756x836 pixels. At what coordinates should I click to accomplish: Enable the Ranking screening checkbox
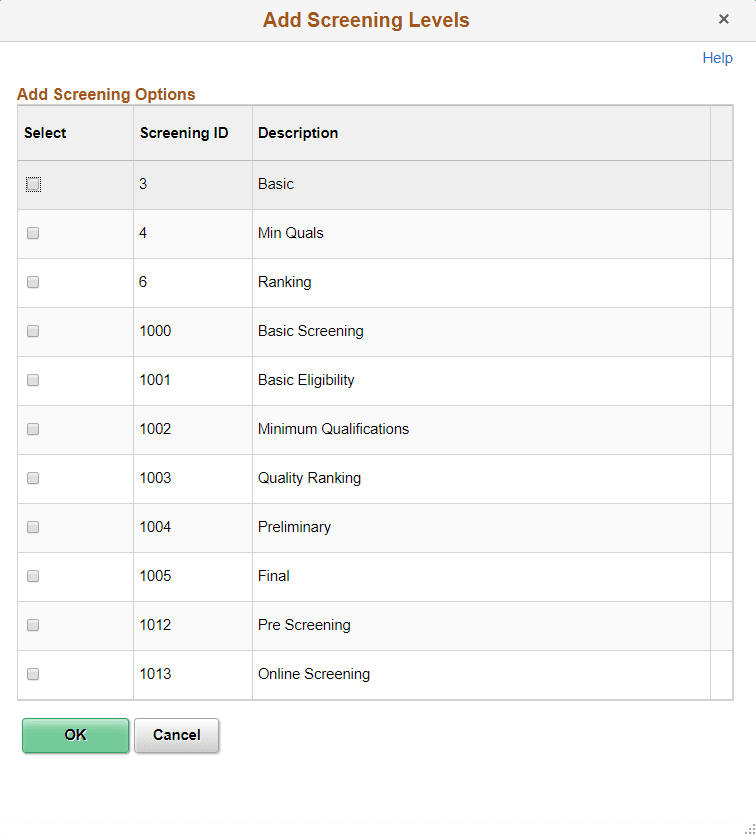[33, 282]
